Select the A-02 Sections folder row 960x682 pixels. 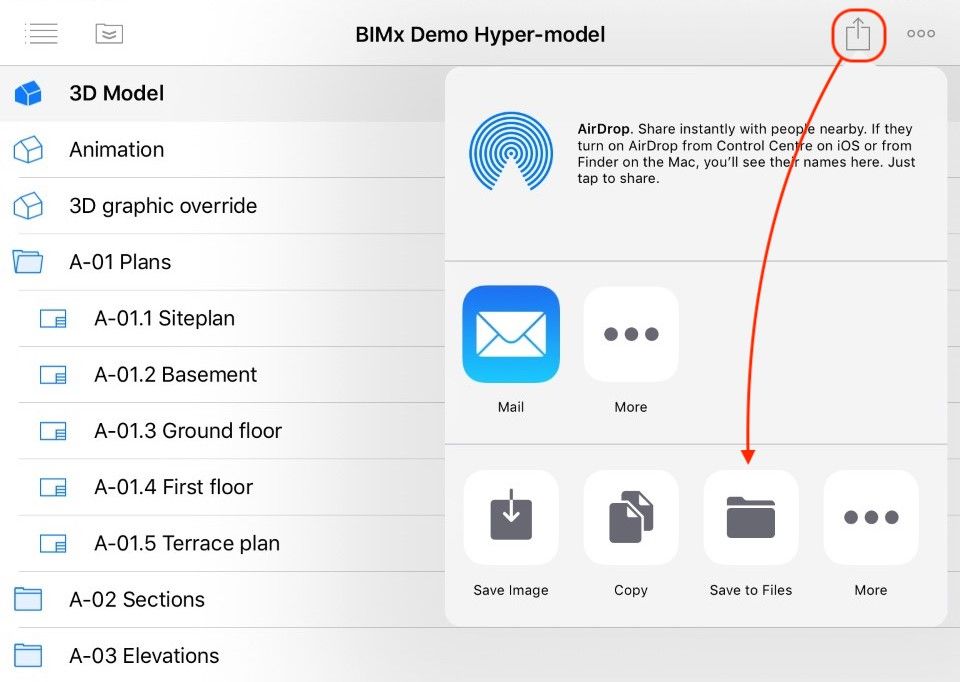(x=223, y=599)
